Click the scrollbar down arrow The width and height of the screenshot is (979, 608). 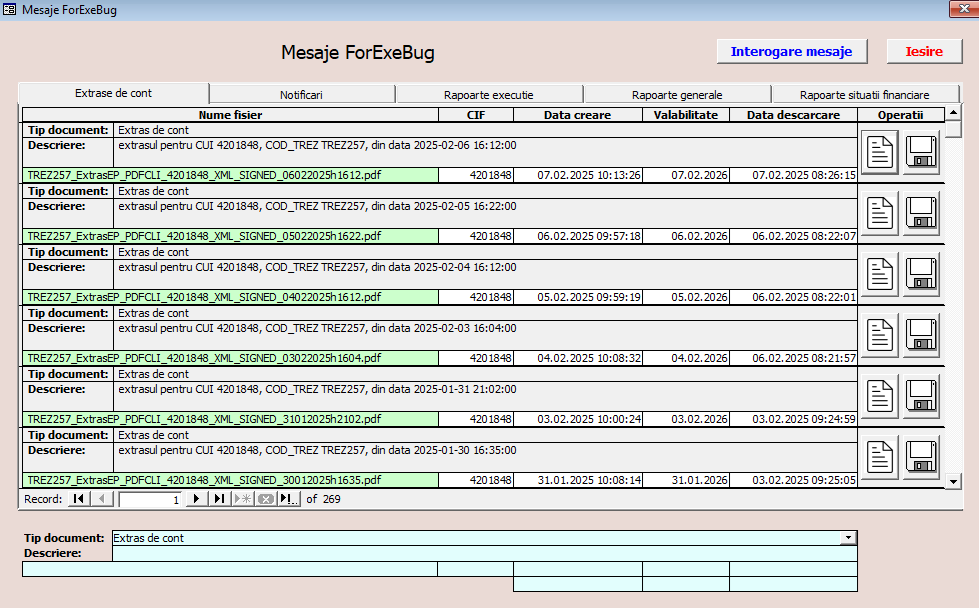coord(953,481)
